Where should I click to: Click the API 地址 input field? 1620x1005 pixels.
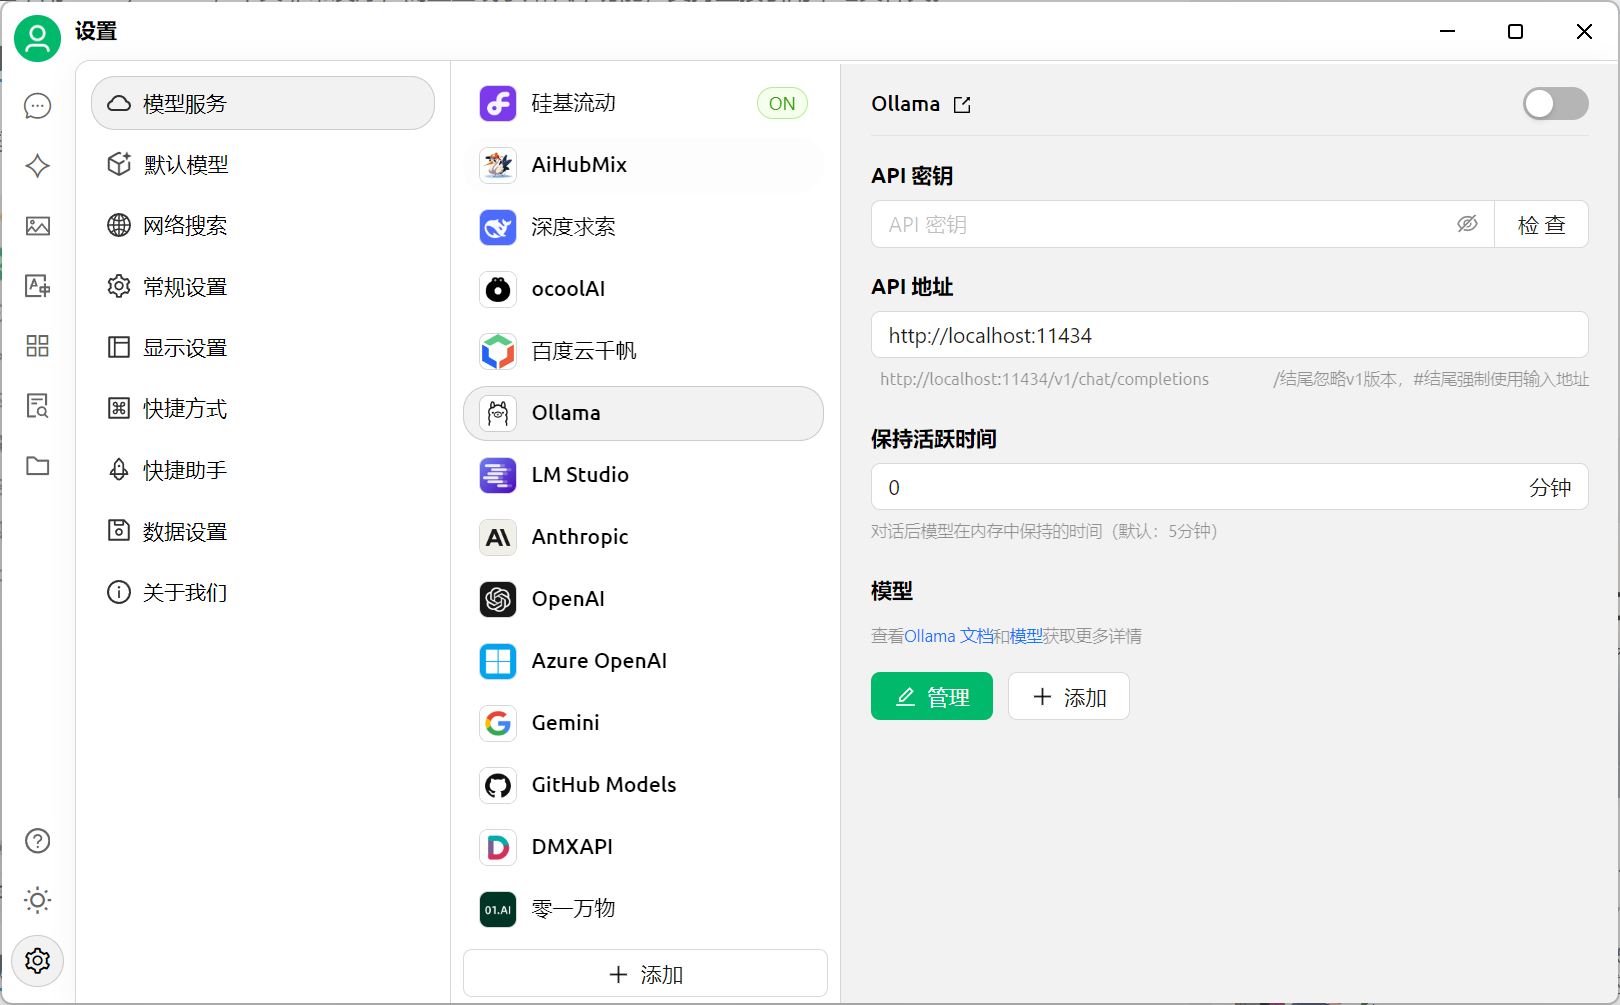pos(1229,335)
